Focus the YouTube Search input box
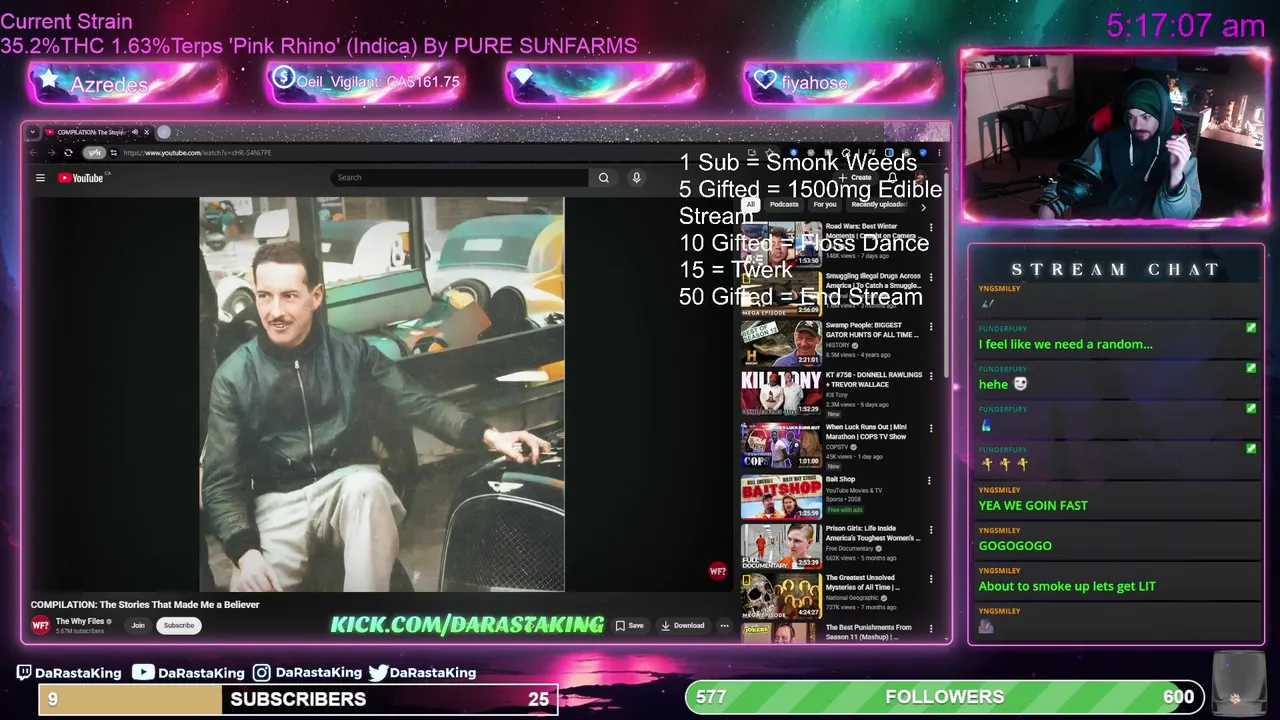The image size is (1280, 720). click(x=460, y=178)
